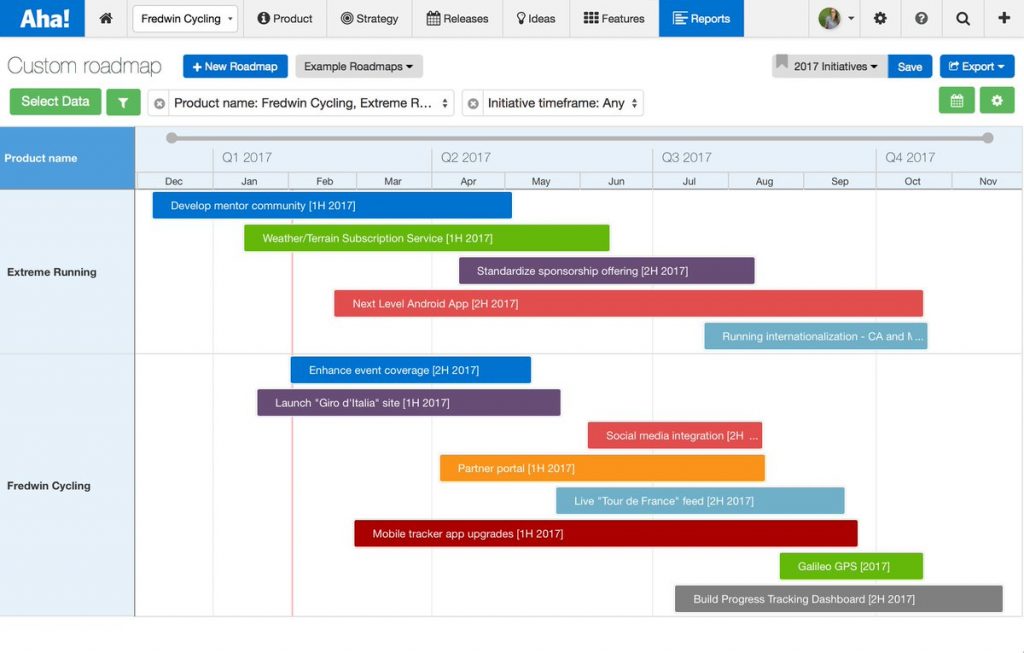This screenshot has width=1024, height=653.
Task: Open the Fredwin Cycling product dropdown
Action: click(x=186, y=18)
